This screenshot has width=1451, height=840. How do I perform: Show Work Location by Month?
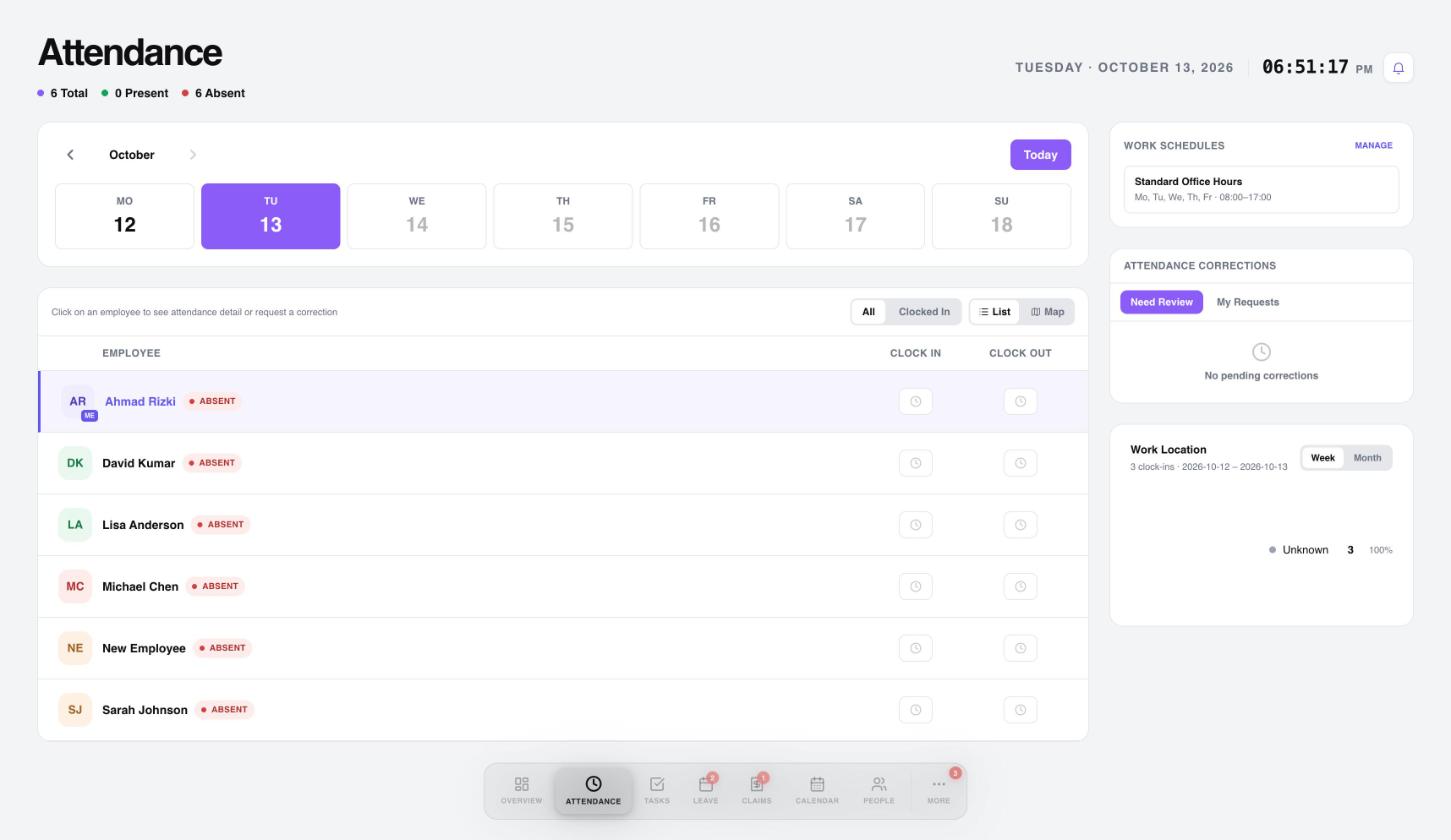tap(1367, 458)
